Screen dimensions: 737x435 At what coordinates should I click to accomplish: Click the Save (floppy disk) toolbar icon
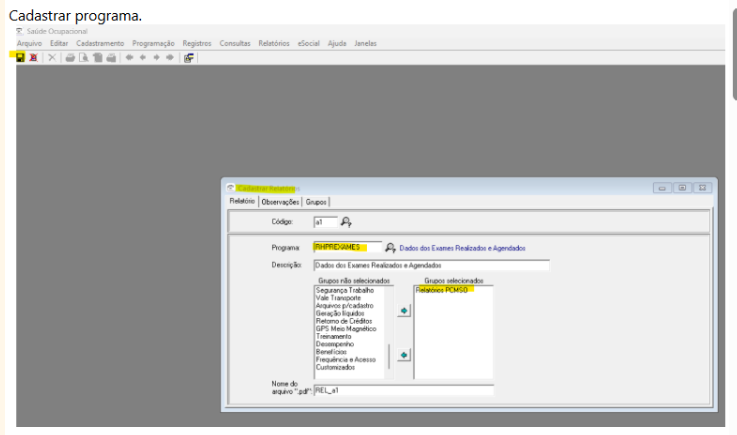[20, 58]
